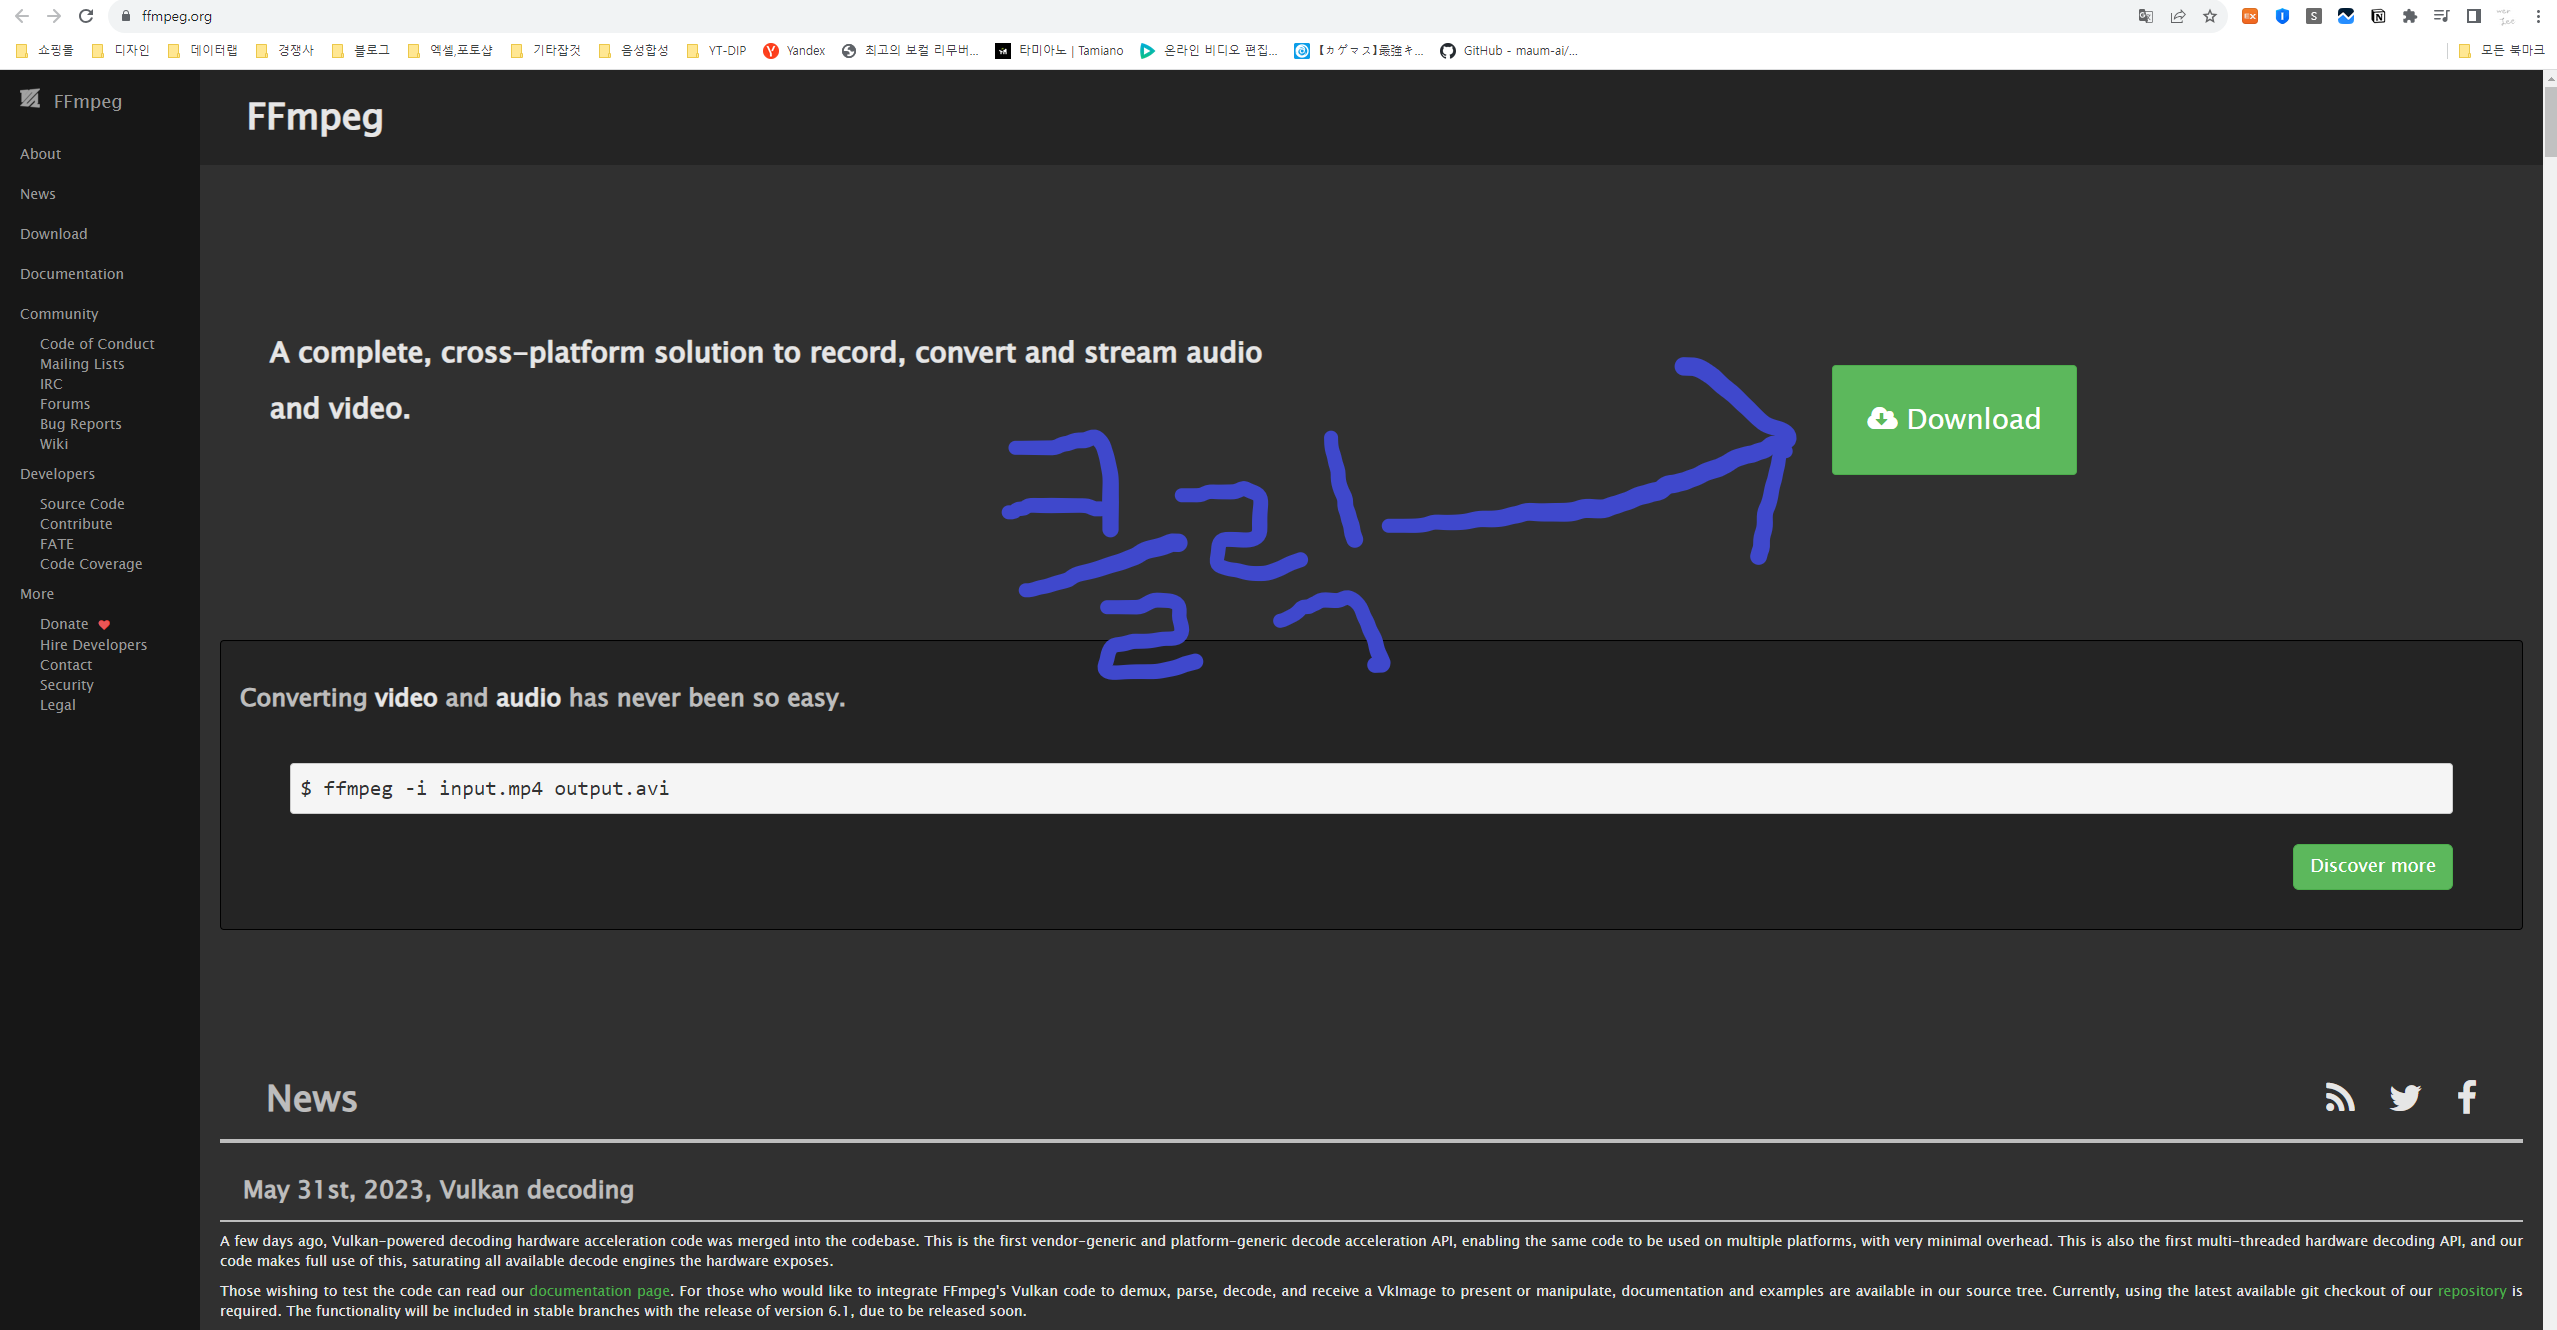Image resolution: width=2557 pixels, height=1330 pixels.
Task: Open the IRC sidebar link
Action: 51,384
